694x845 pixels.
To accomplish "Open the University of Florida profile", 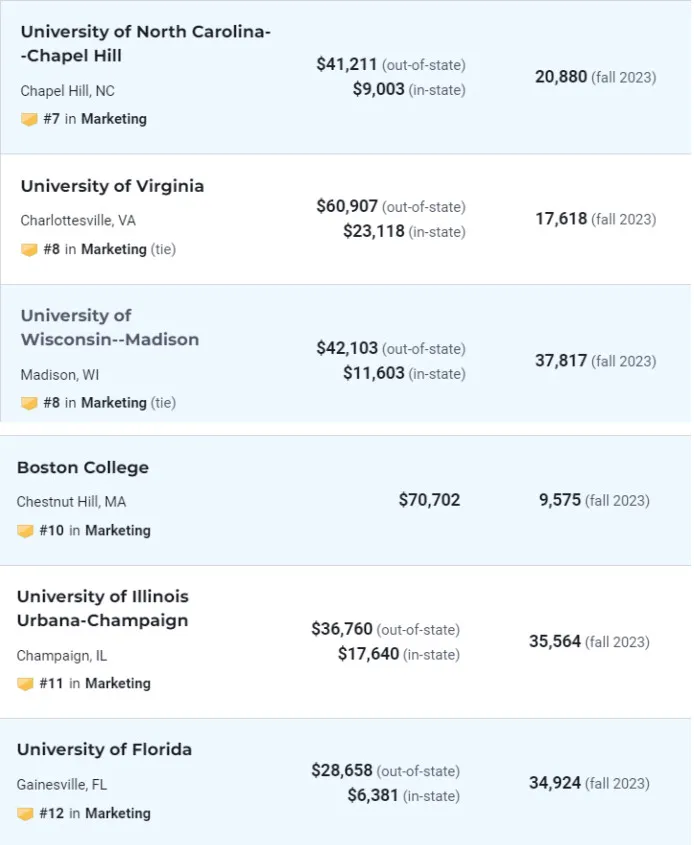I will click(x=104, y=750).
